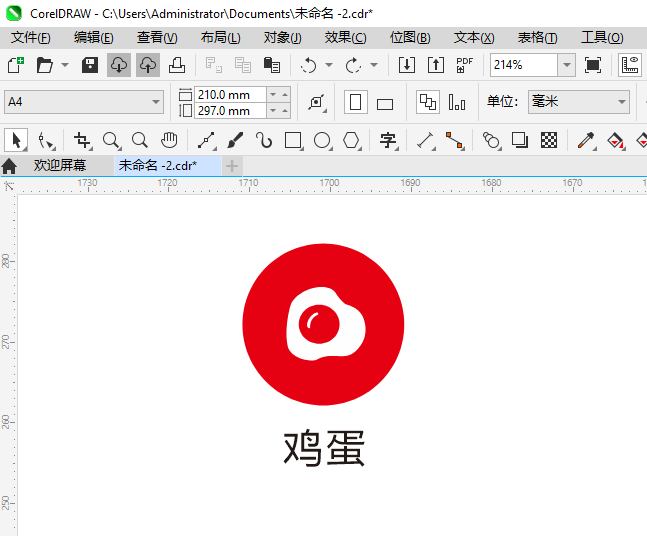647x536 pixels.
Task: Paste clipboard contents with the paste icon
Action: pos(272,65)
